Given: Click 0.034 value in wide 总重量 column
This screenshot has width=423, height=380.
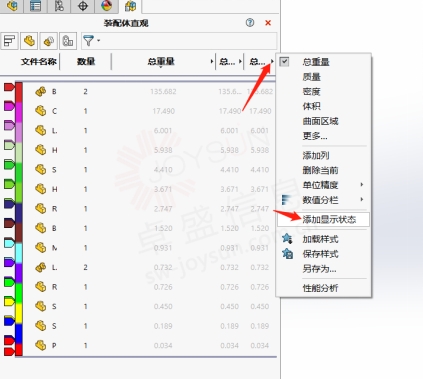Looking at the screenshot, I should pyautogui.click(x=163, y=346).
